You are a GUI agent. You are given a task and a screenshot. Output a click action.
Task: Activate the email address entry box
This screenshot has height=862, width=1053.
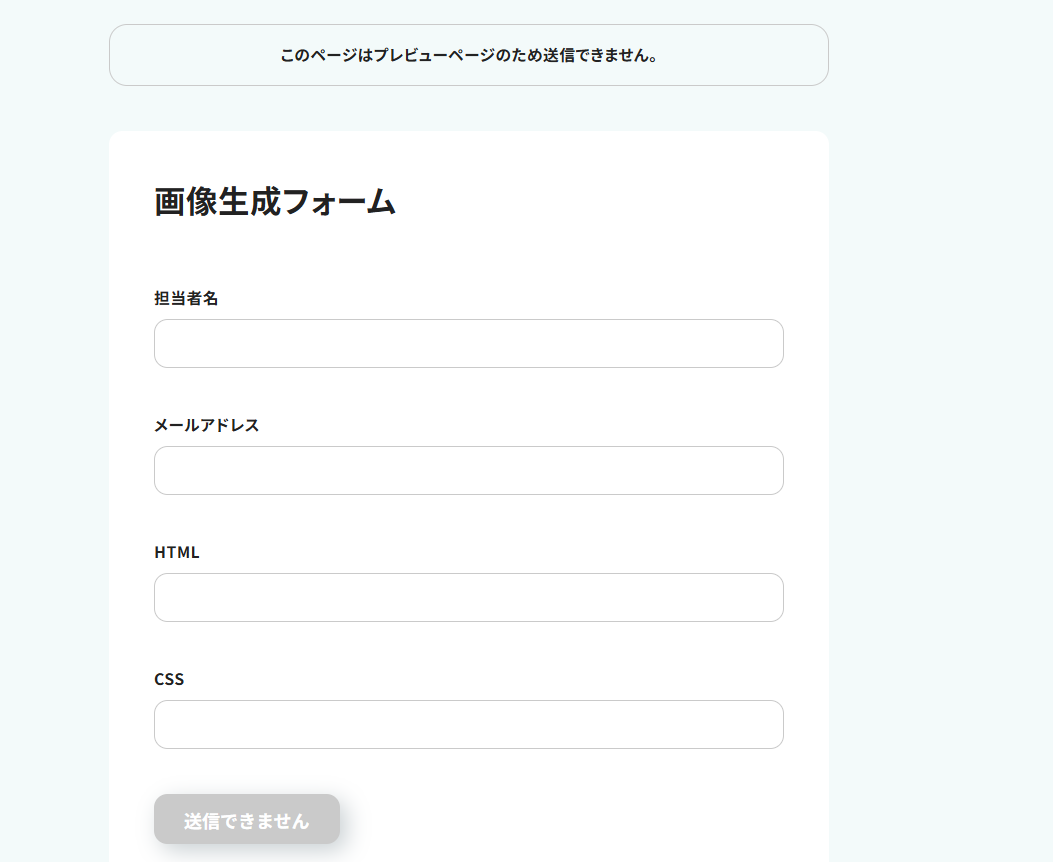[468, 470]
